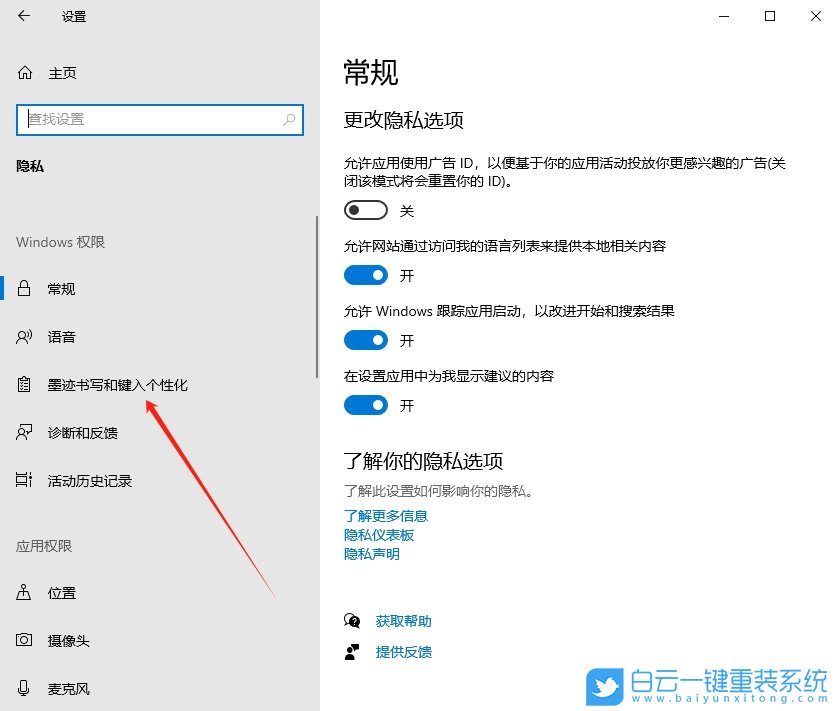Image resolution: width=839 pixels, height=711 pixels.
Task: Enable the advertising ID toggle
Action: pyautogui.click(x=365, y=210)
